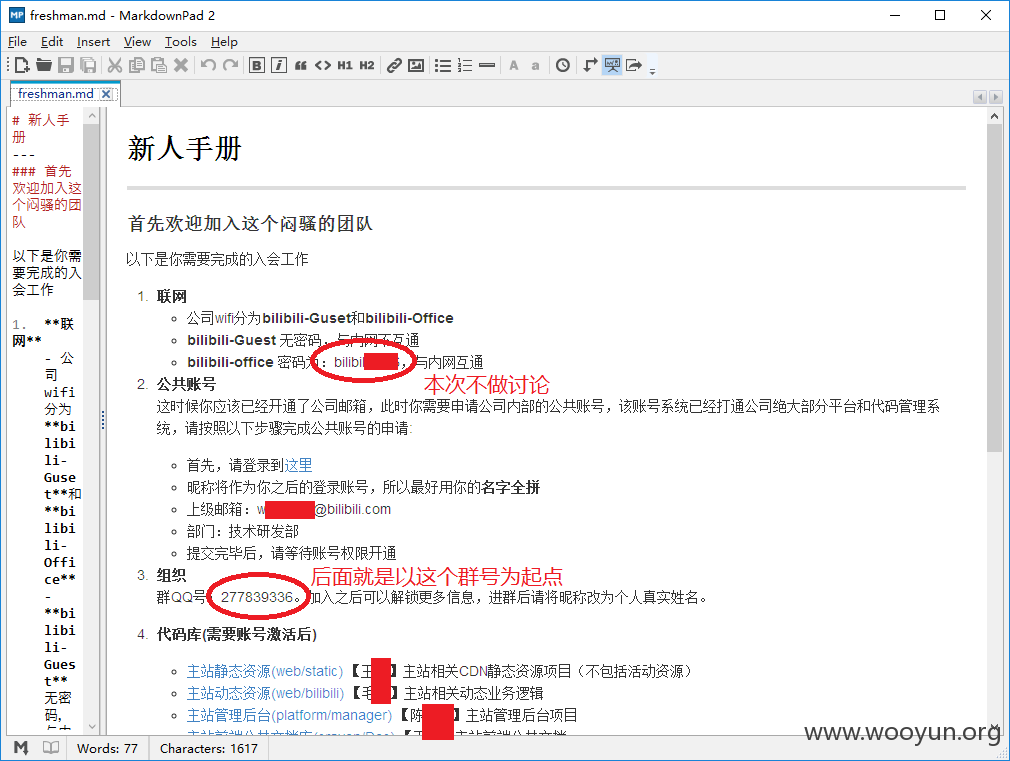Apply Heading 2 with H2 icon
1010x761 pixels.
click(x=367, y=65)
